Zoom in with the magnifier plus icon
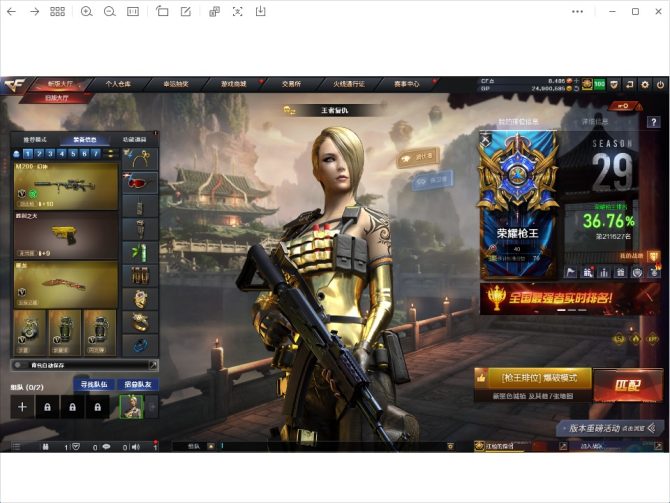 coord(86,12)
